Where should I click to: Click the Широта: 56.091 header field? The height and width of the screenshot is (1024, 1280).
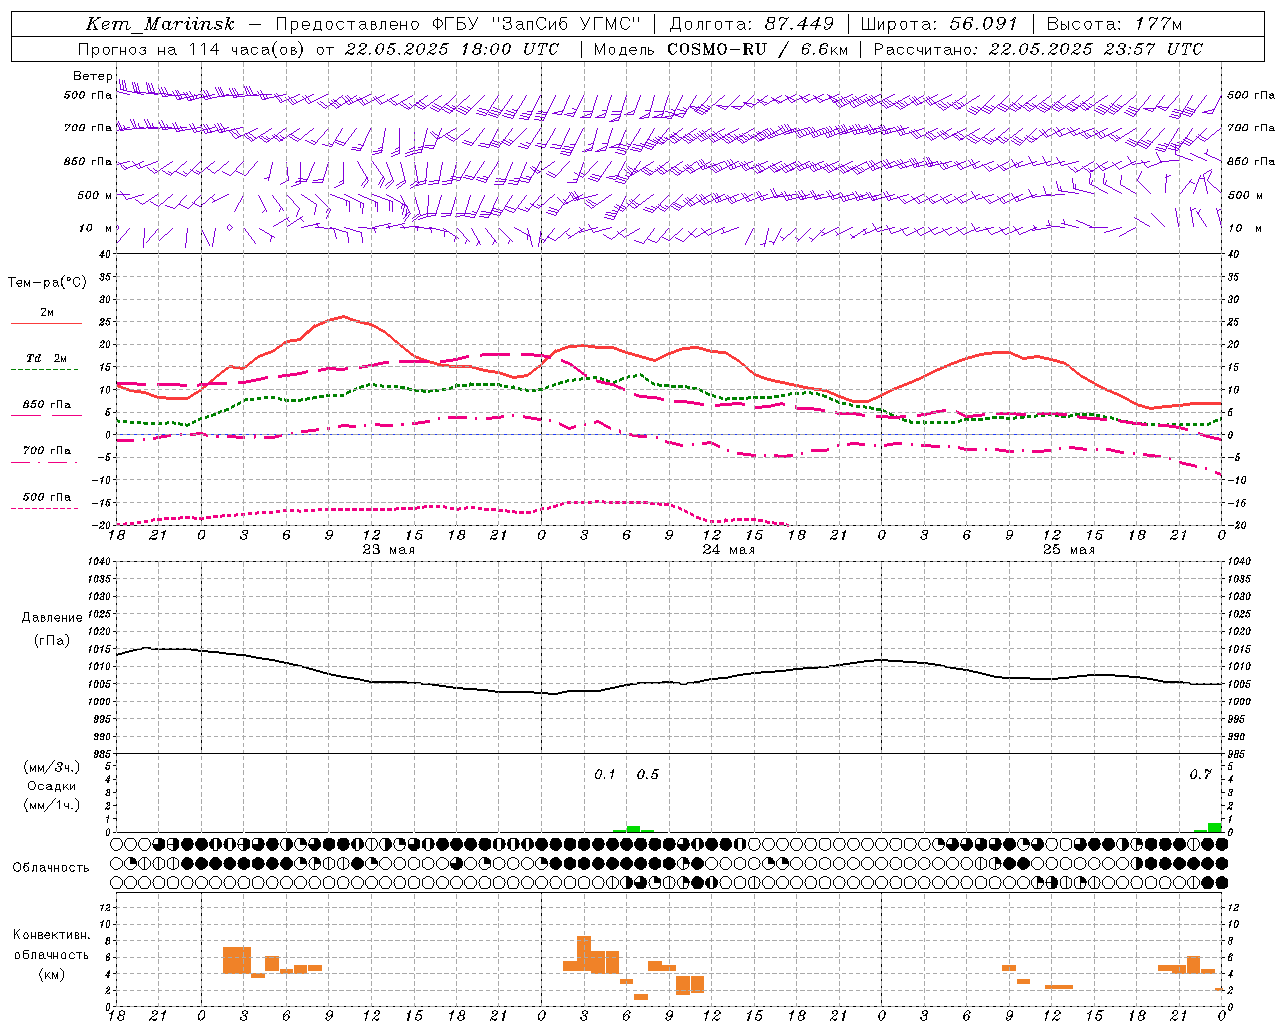[x=939, y=24]
